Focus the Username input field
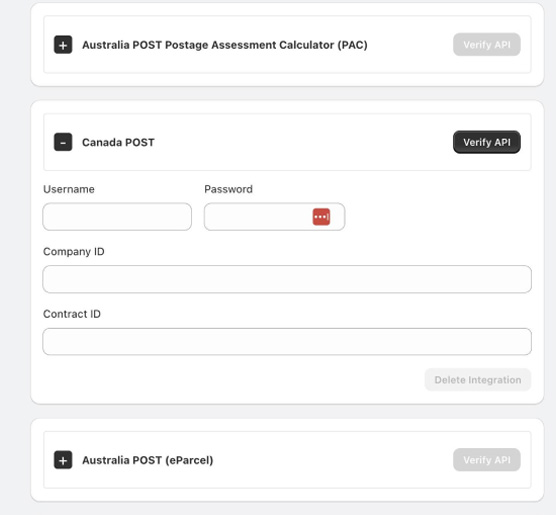The image size is (556, 515). (x=117, y=217)
